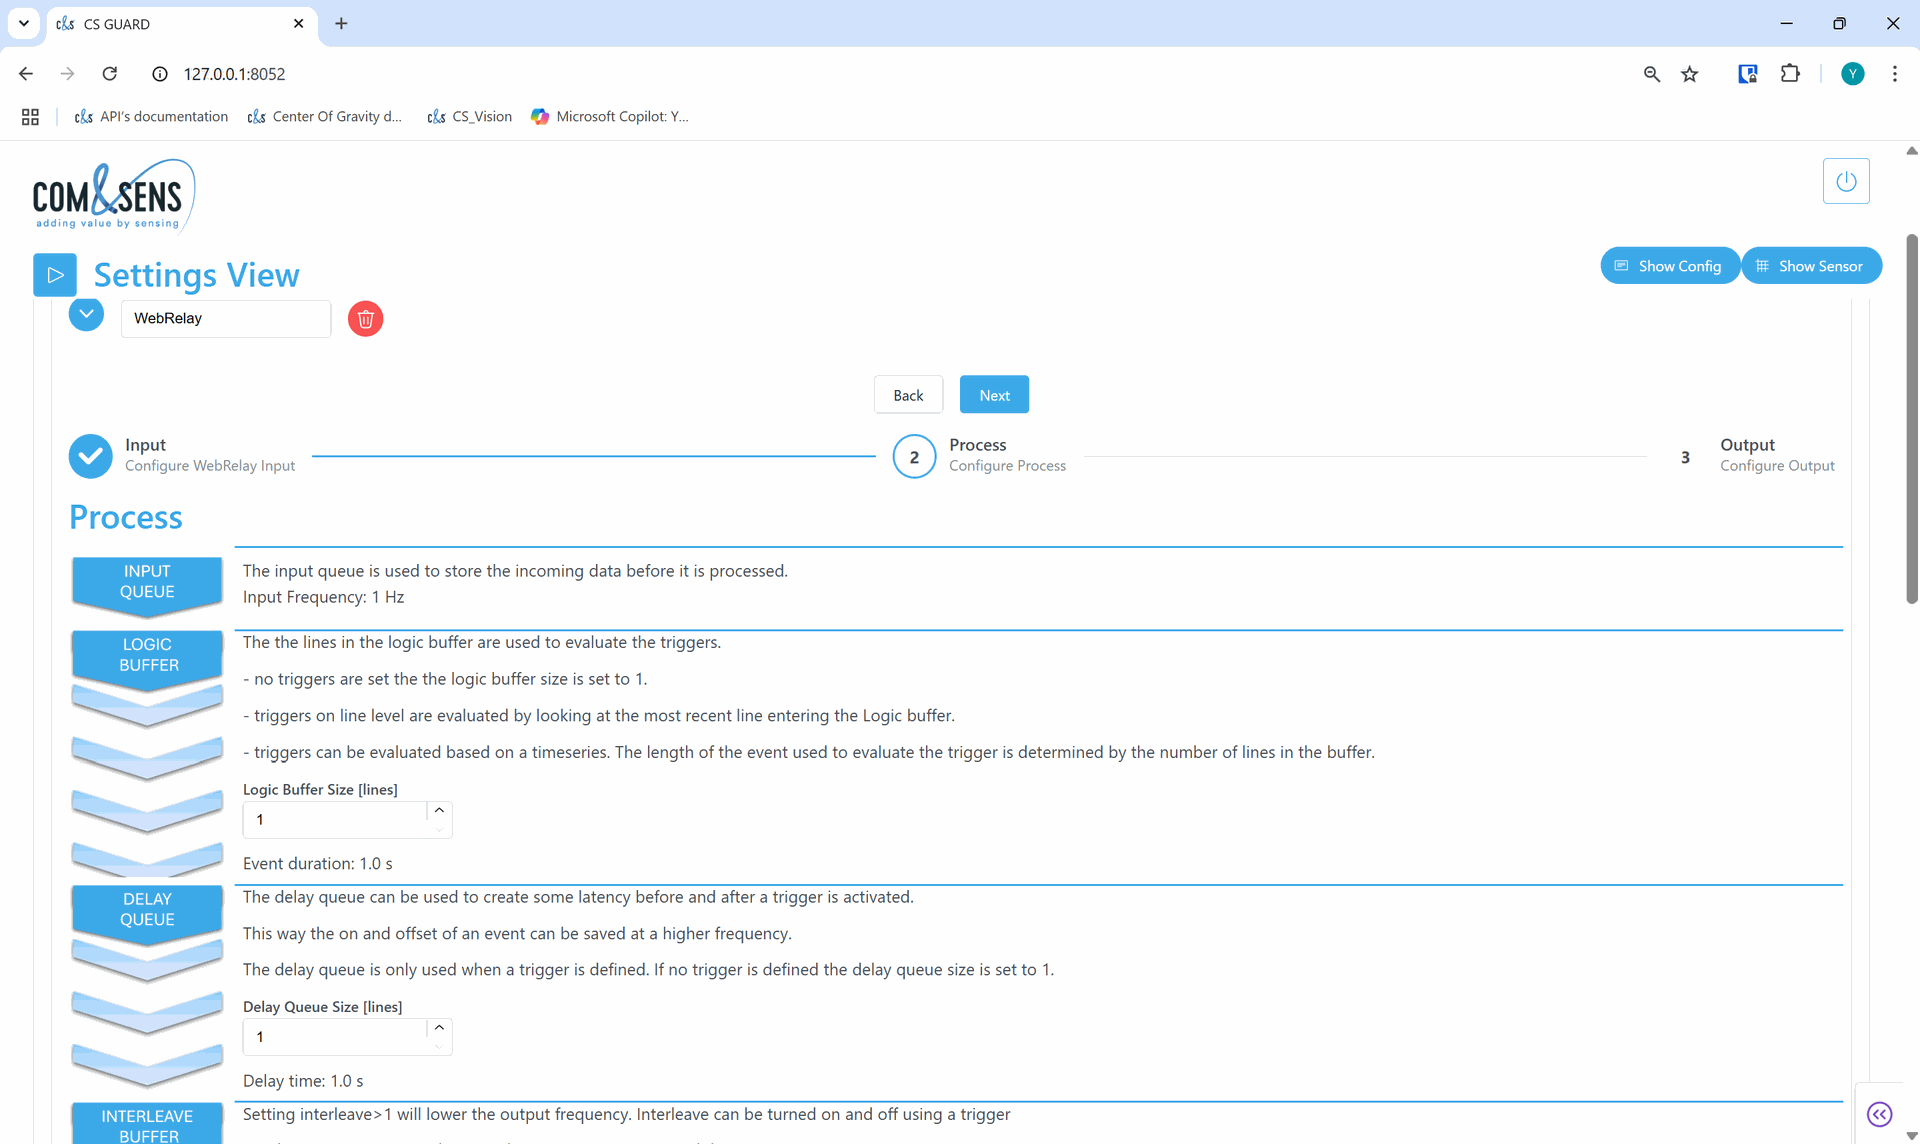The image size is (1920, 1144).
Task: Click the power button icon
Action: point(1845,181)
